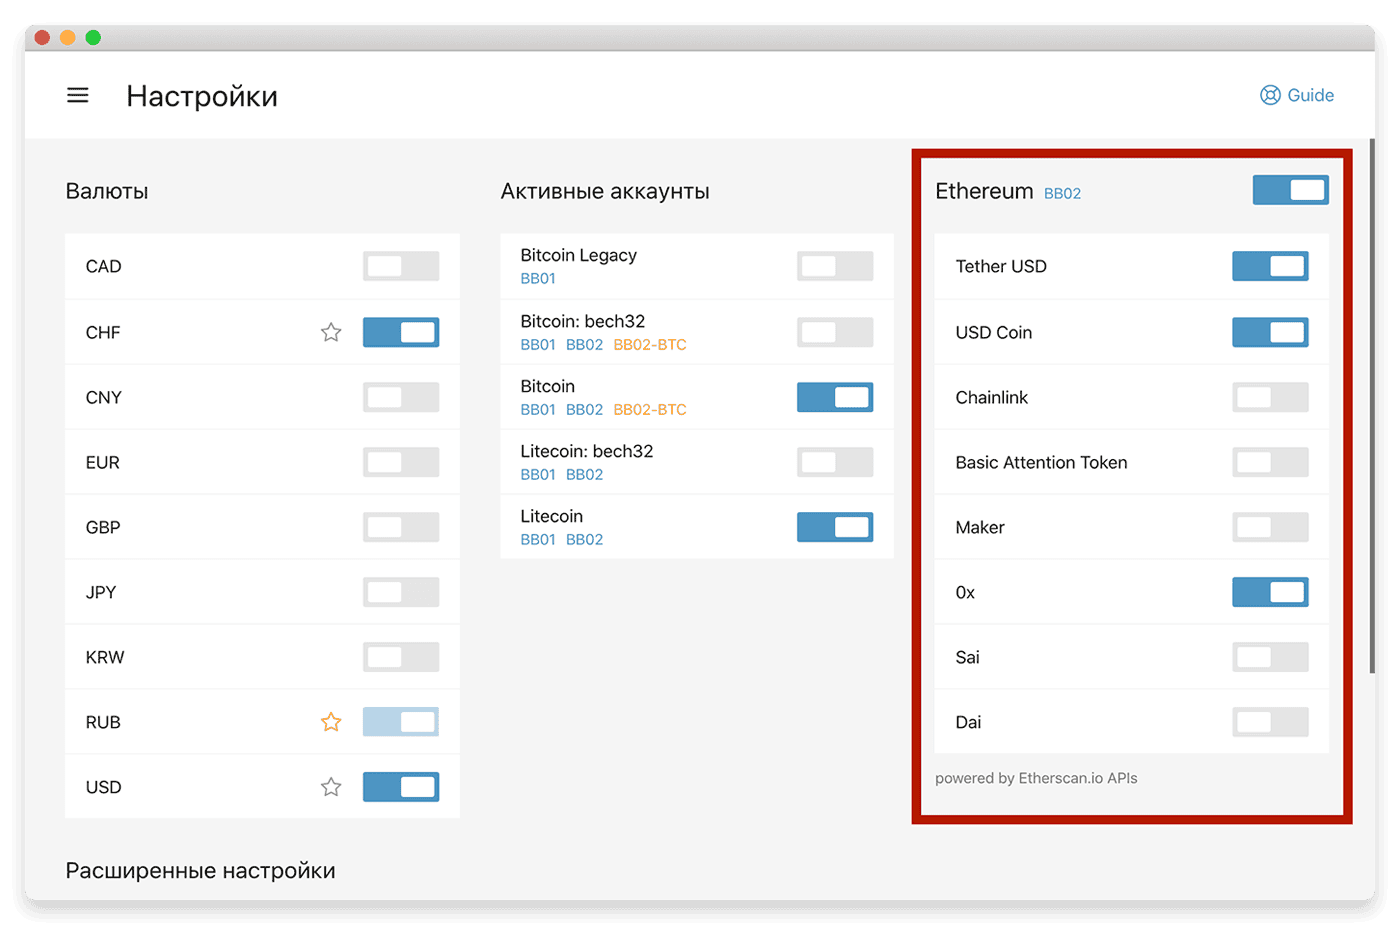Mark CHF as favorite with star
Image resolution: width=1400 pixels, height=925 pixels.
click(331, 332)
